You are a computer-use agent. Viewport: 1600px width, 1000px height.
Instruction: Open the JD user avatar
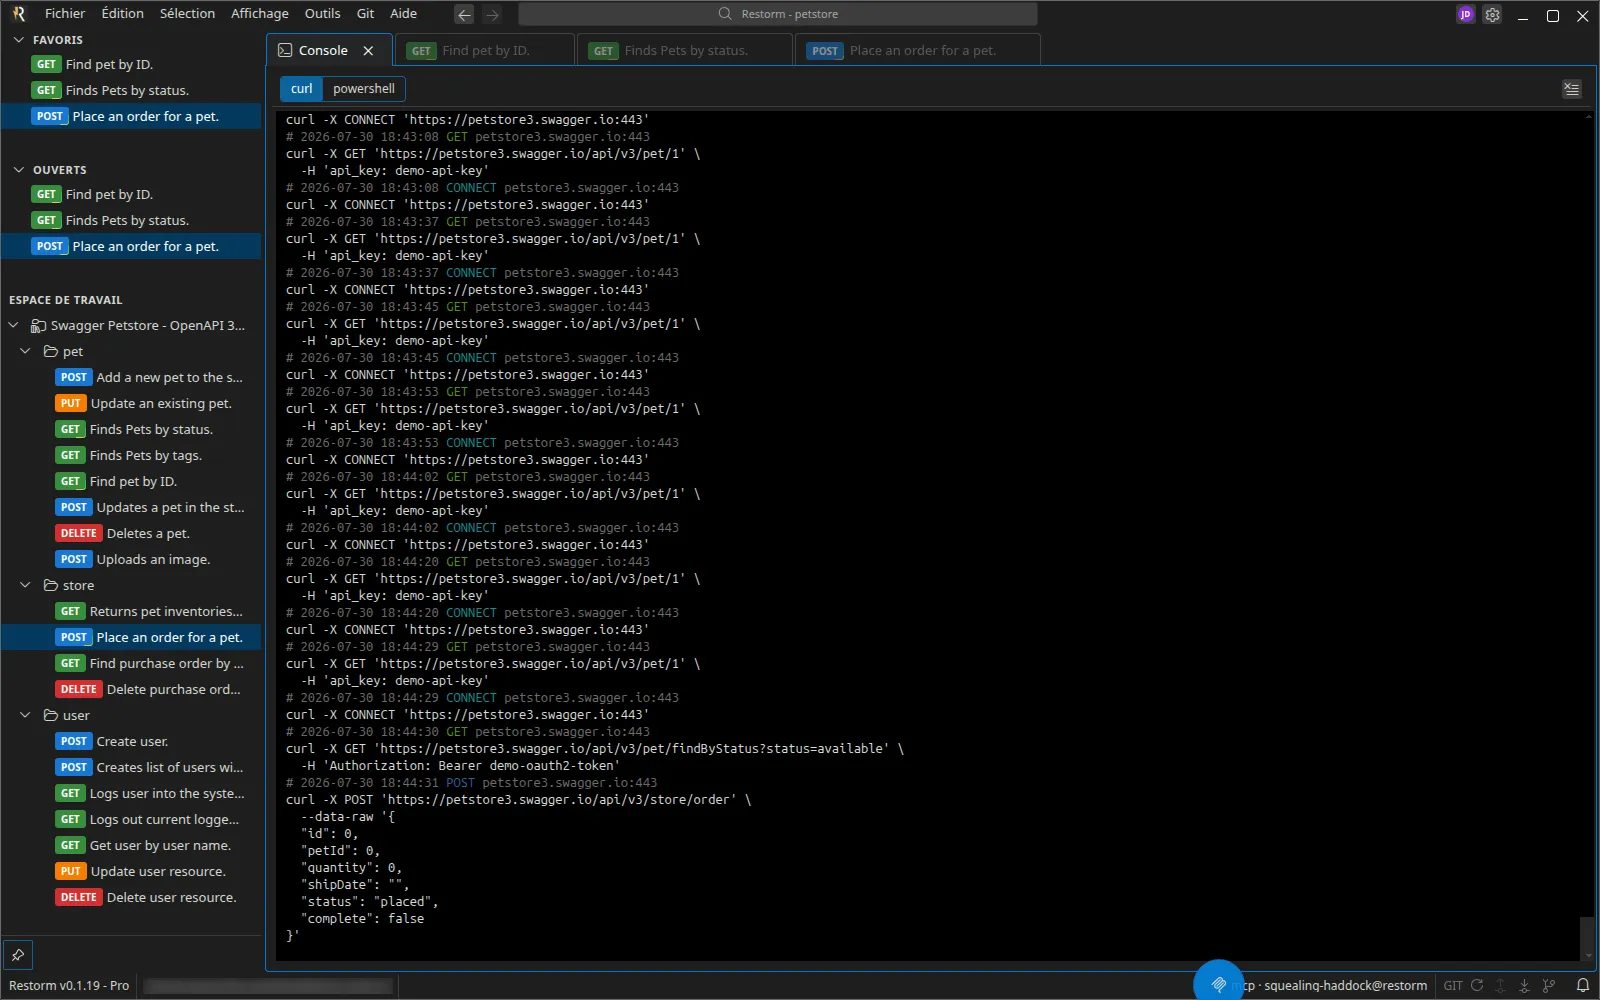click(1465, 14)
